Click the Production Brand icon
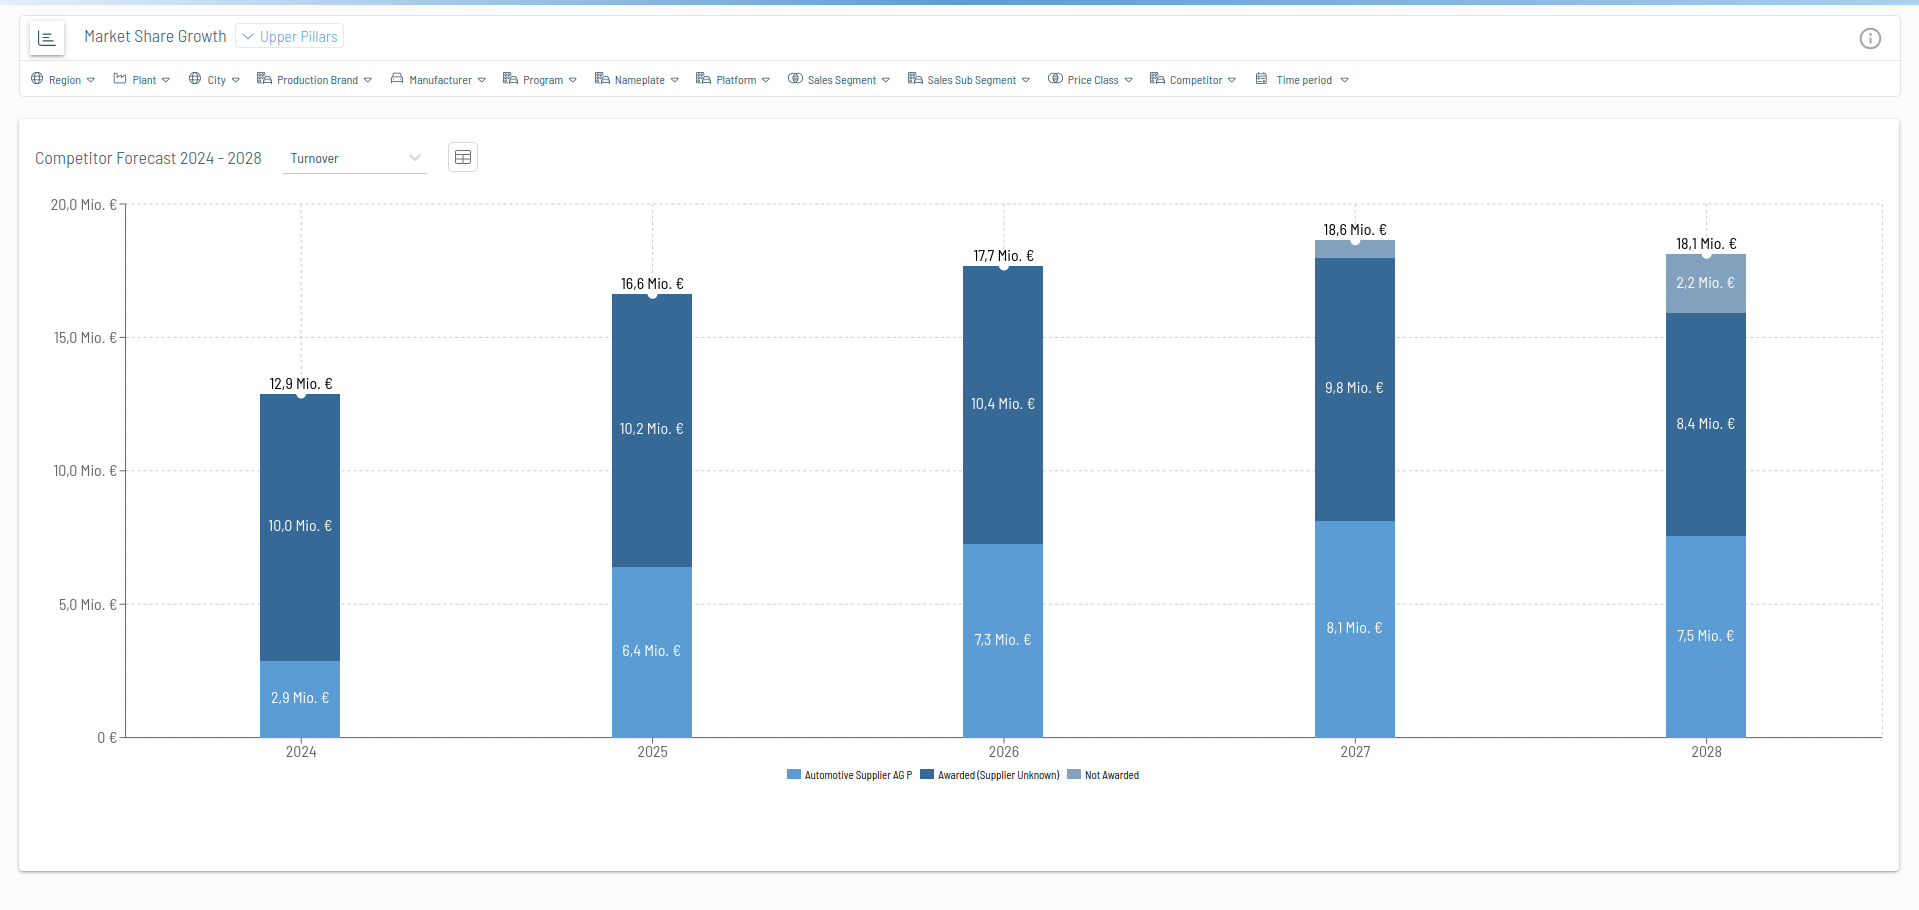This screenshot has width=1919, height=910. tap(264, 79)
